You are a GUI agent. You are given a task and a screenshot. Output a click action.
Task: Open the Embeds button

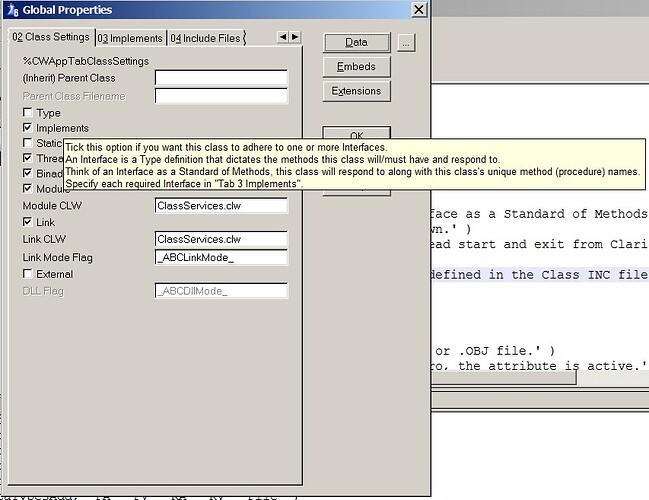click(x=356, y=67)
